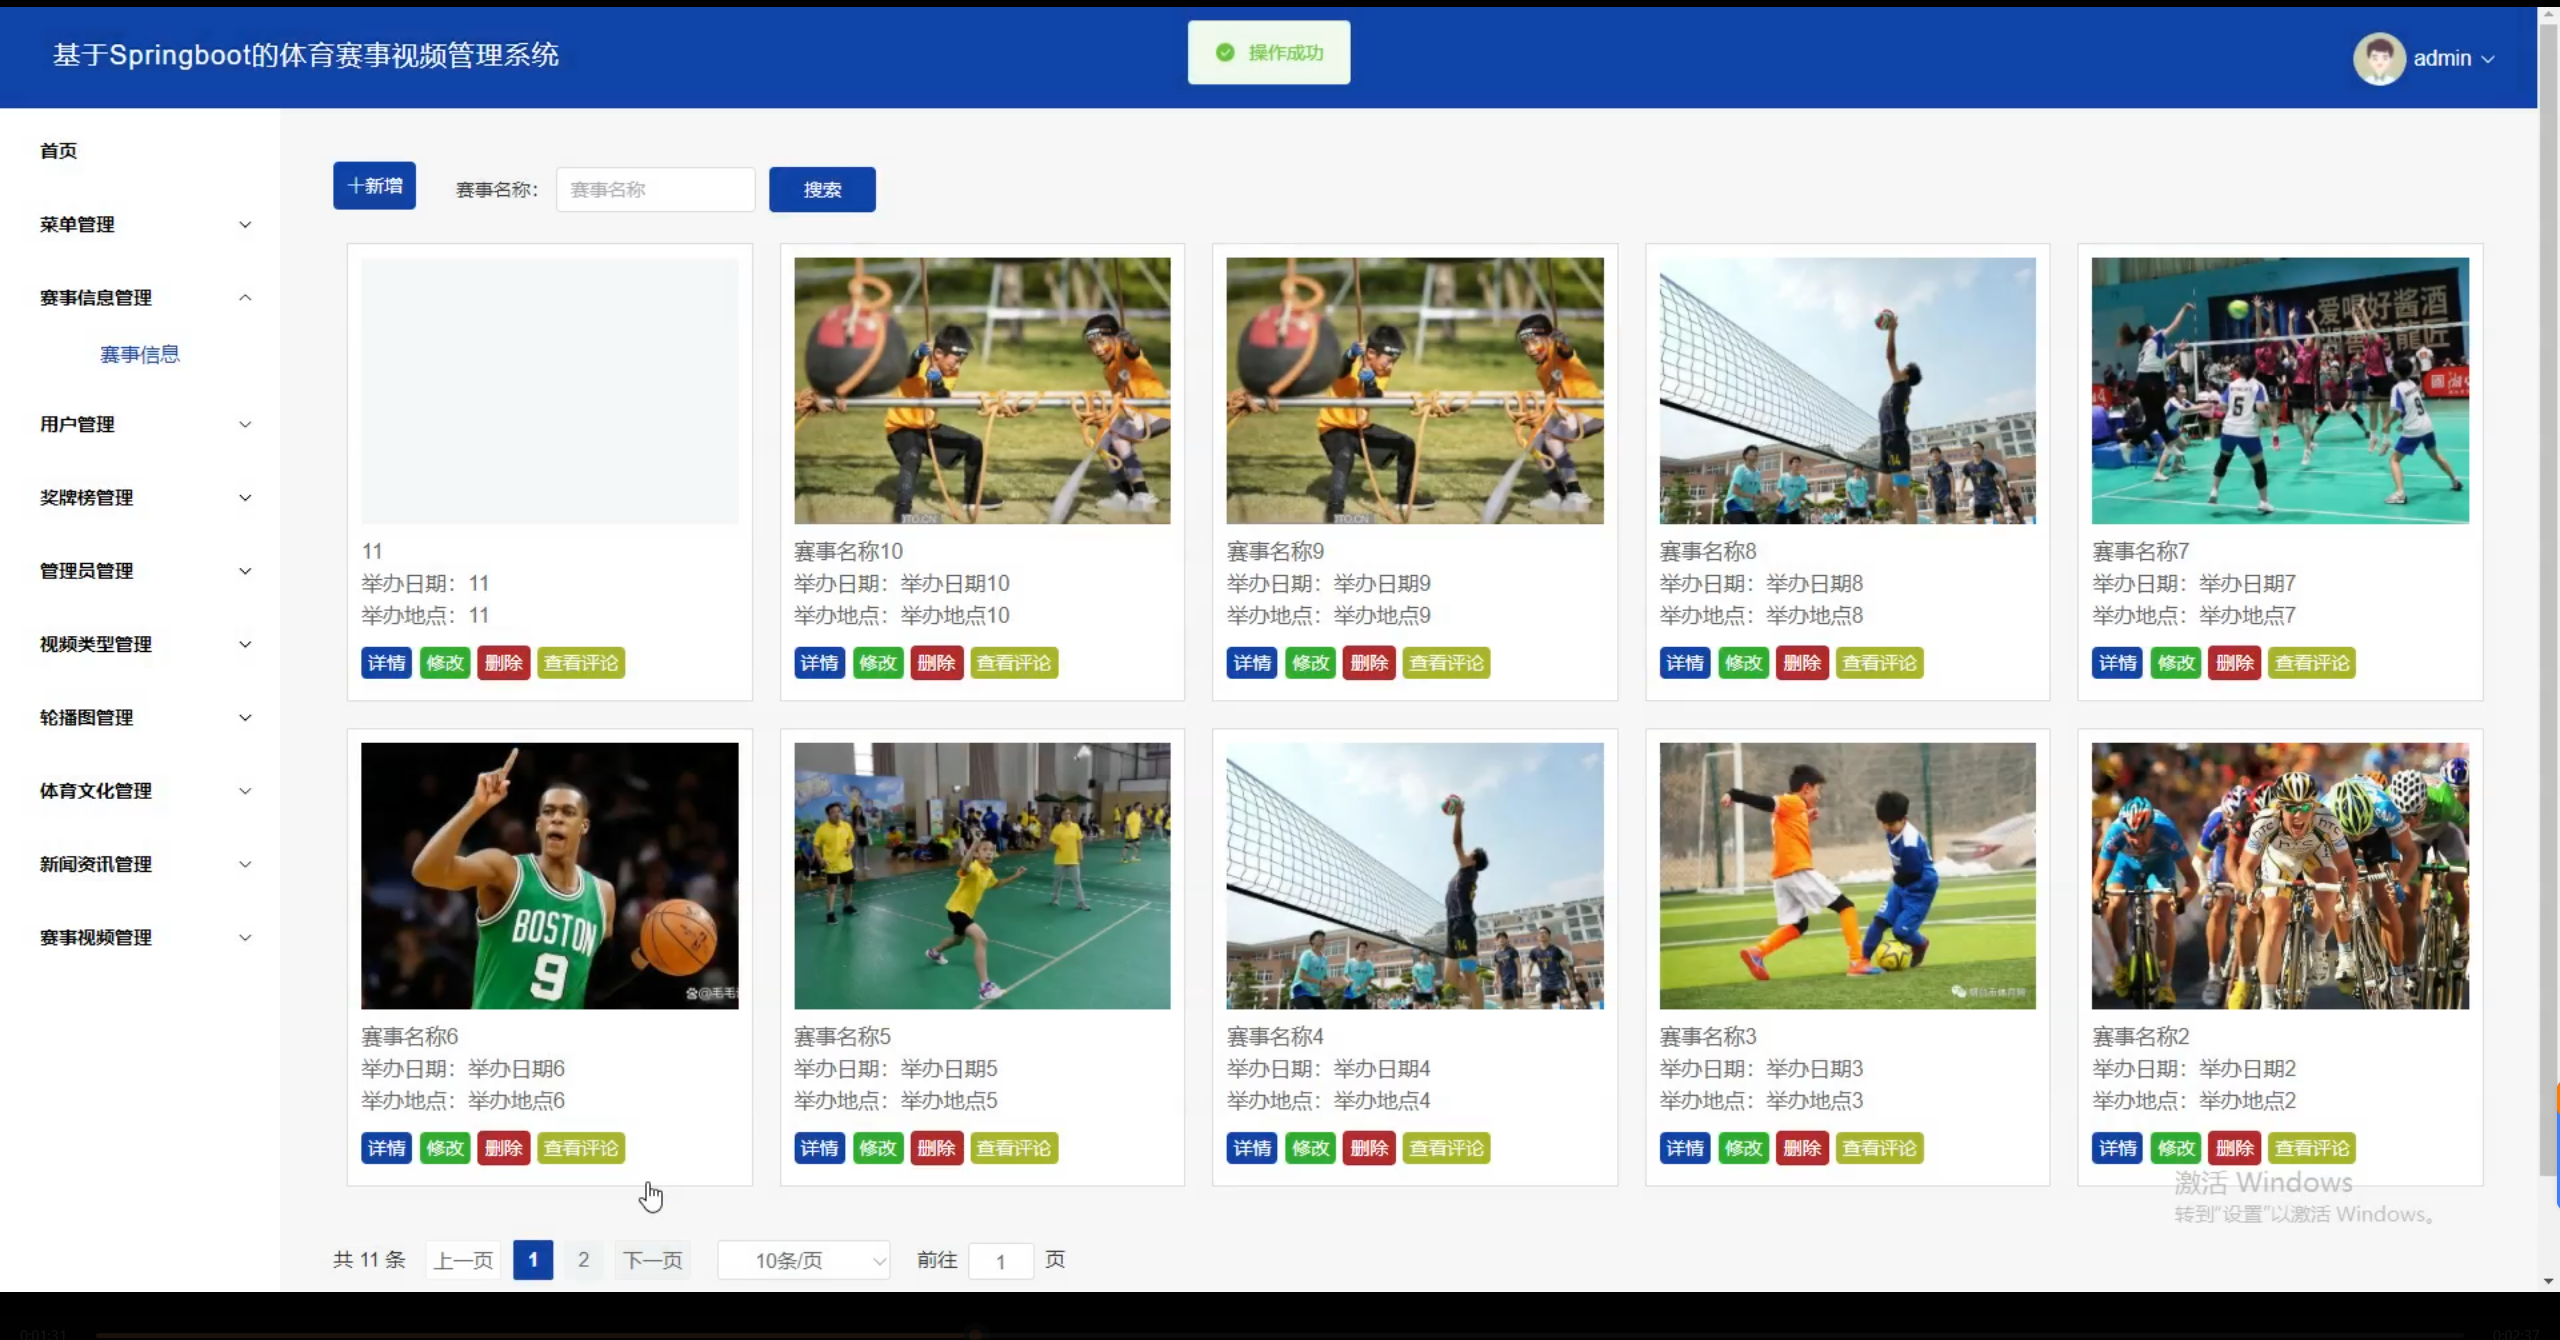Image resolution: width=2560 pixels, height=1340 pixels.
Task: Click the 前往 page number input
Action: tap(1000, 1261)
